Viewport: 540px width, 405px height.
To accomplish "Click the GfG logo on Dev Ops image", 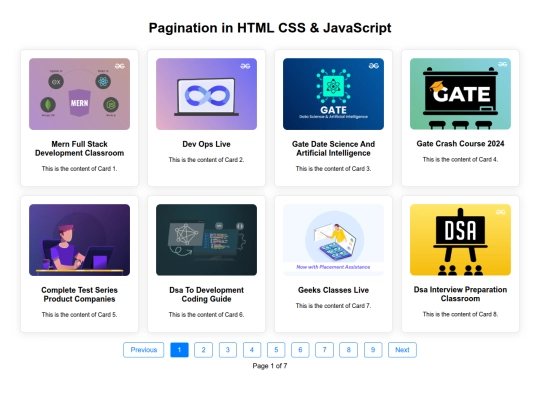I will [x=245, y=66].
